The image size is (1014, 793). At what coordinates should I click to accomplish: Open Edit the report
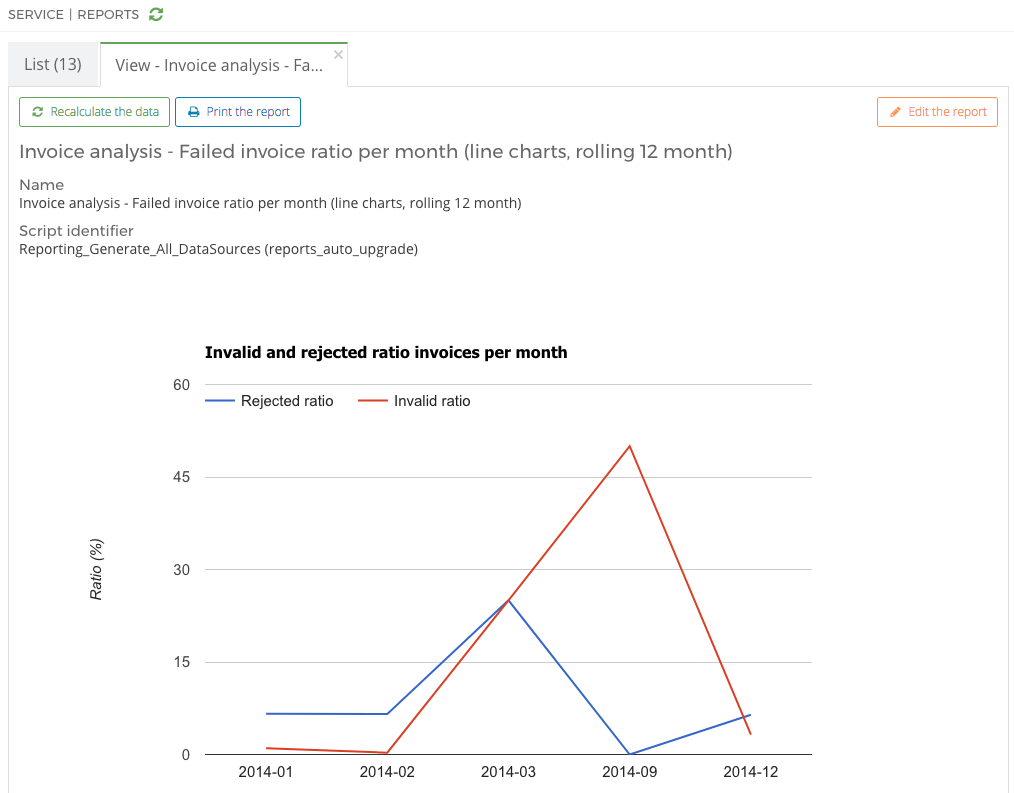coord(937,112)
